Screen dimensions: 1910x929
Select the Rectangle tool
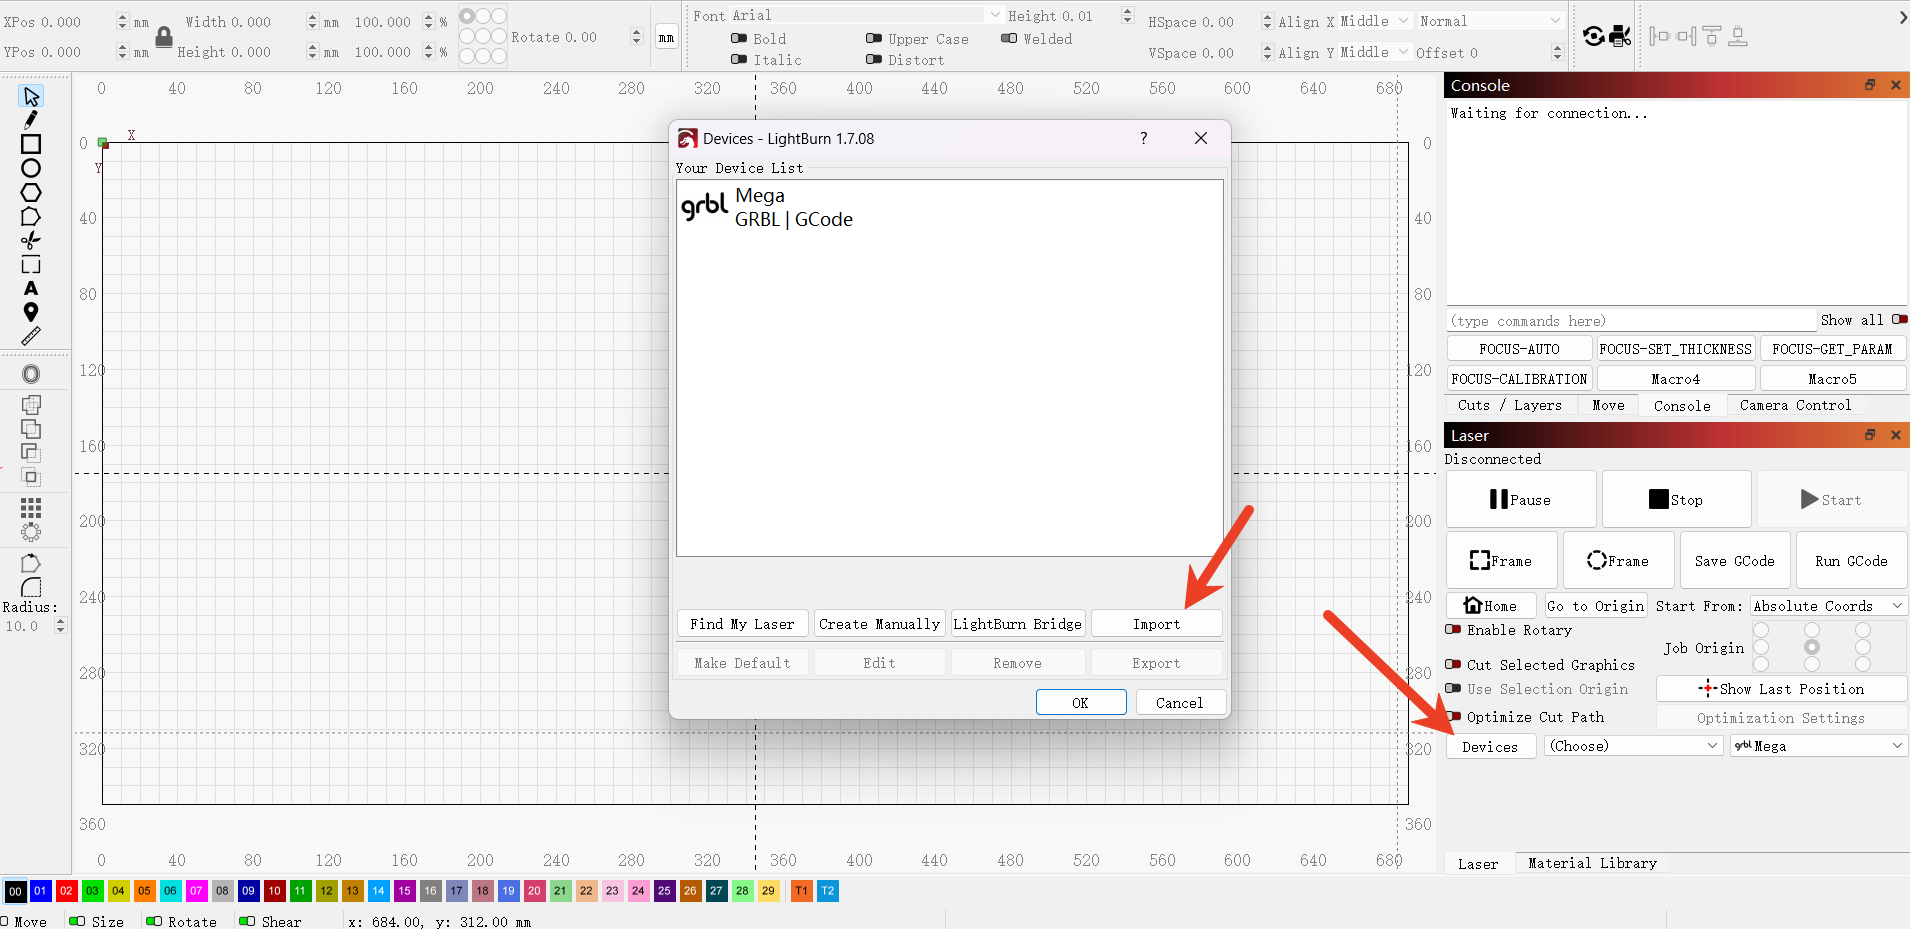(31, 144)
